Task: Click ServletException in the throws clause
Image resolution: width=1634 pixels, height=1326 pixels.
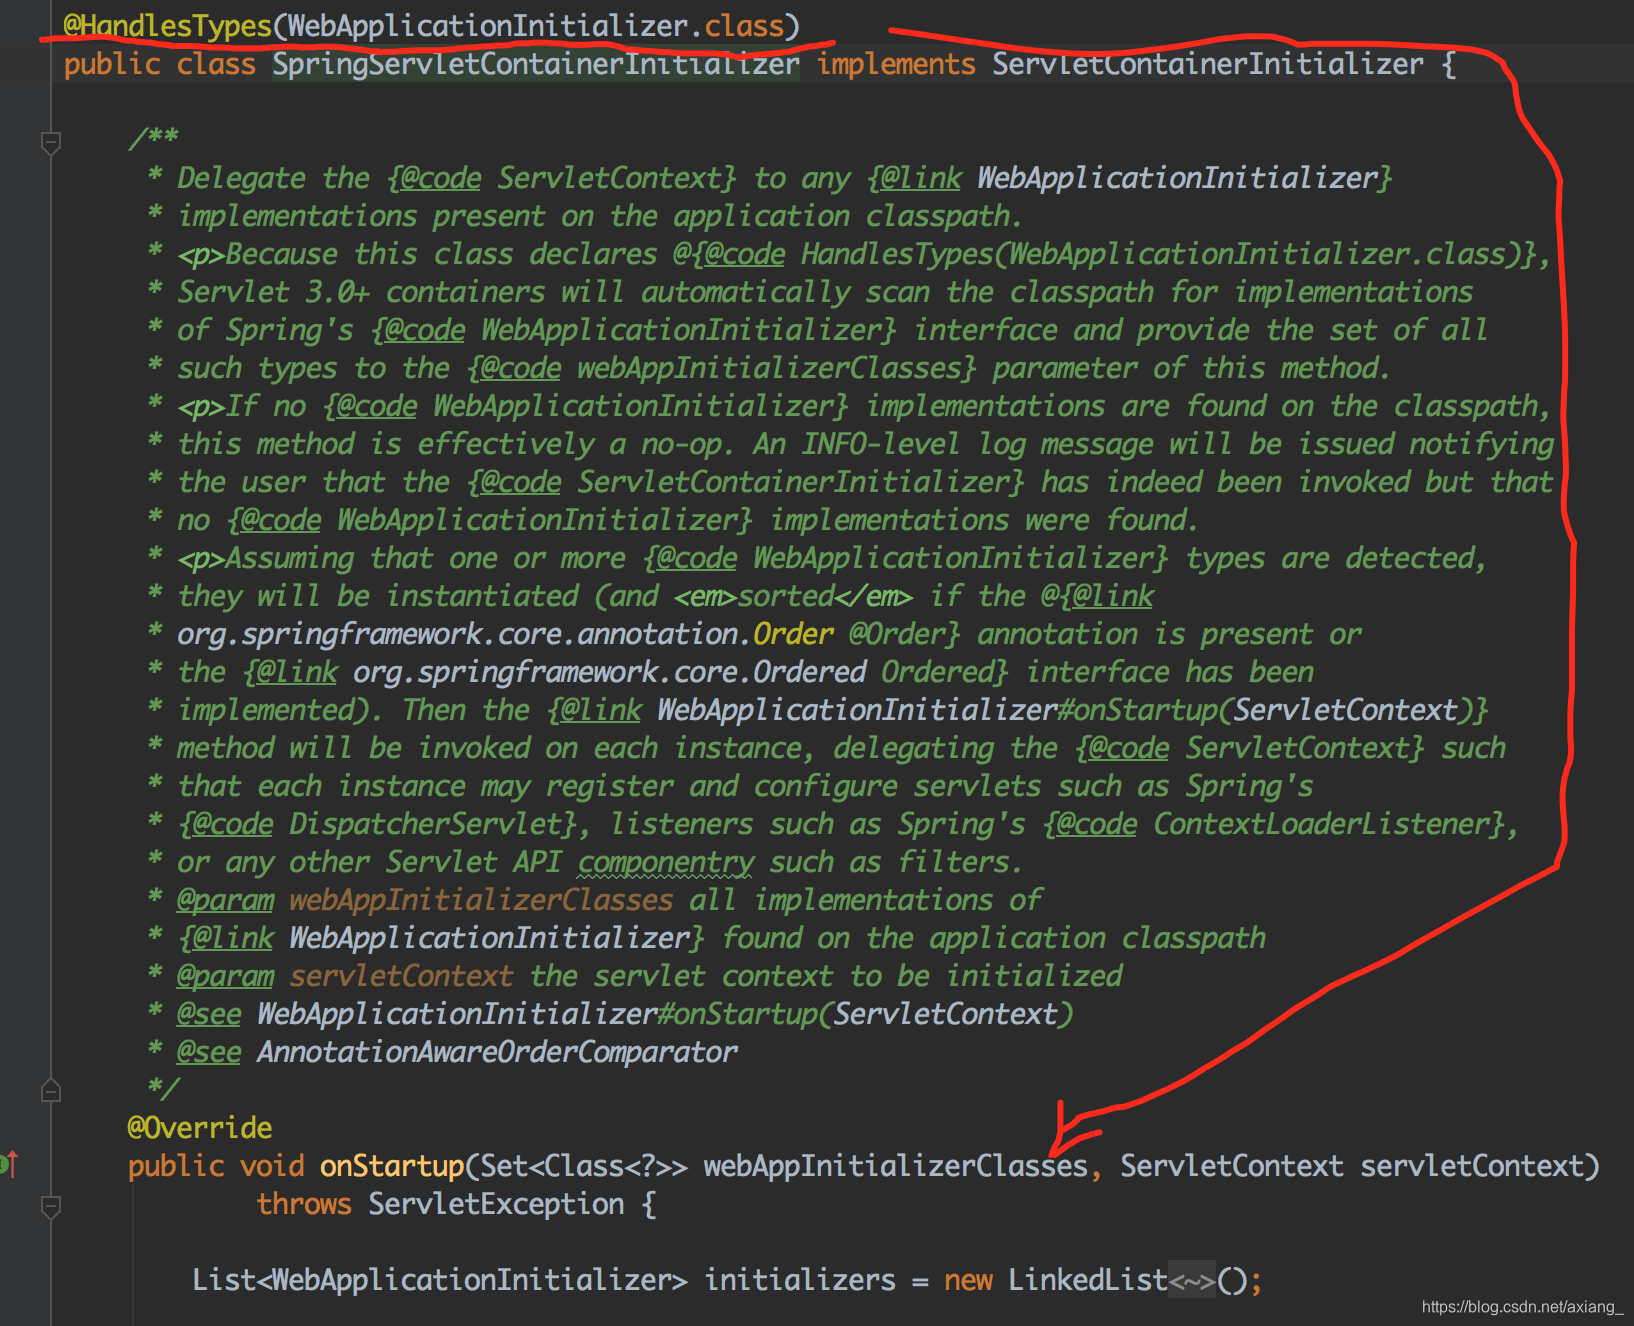Action: pos(496,1204)
